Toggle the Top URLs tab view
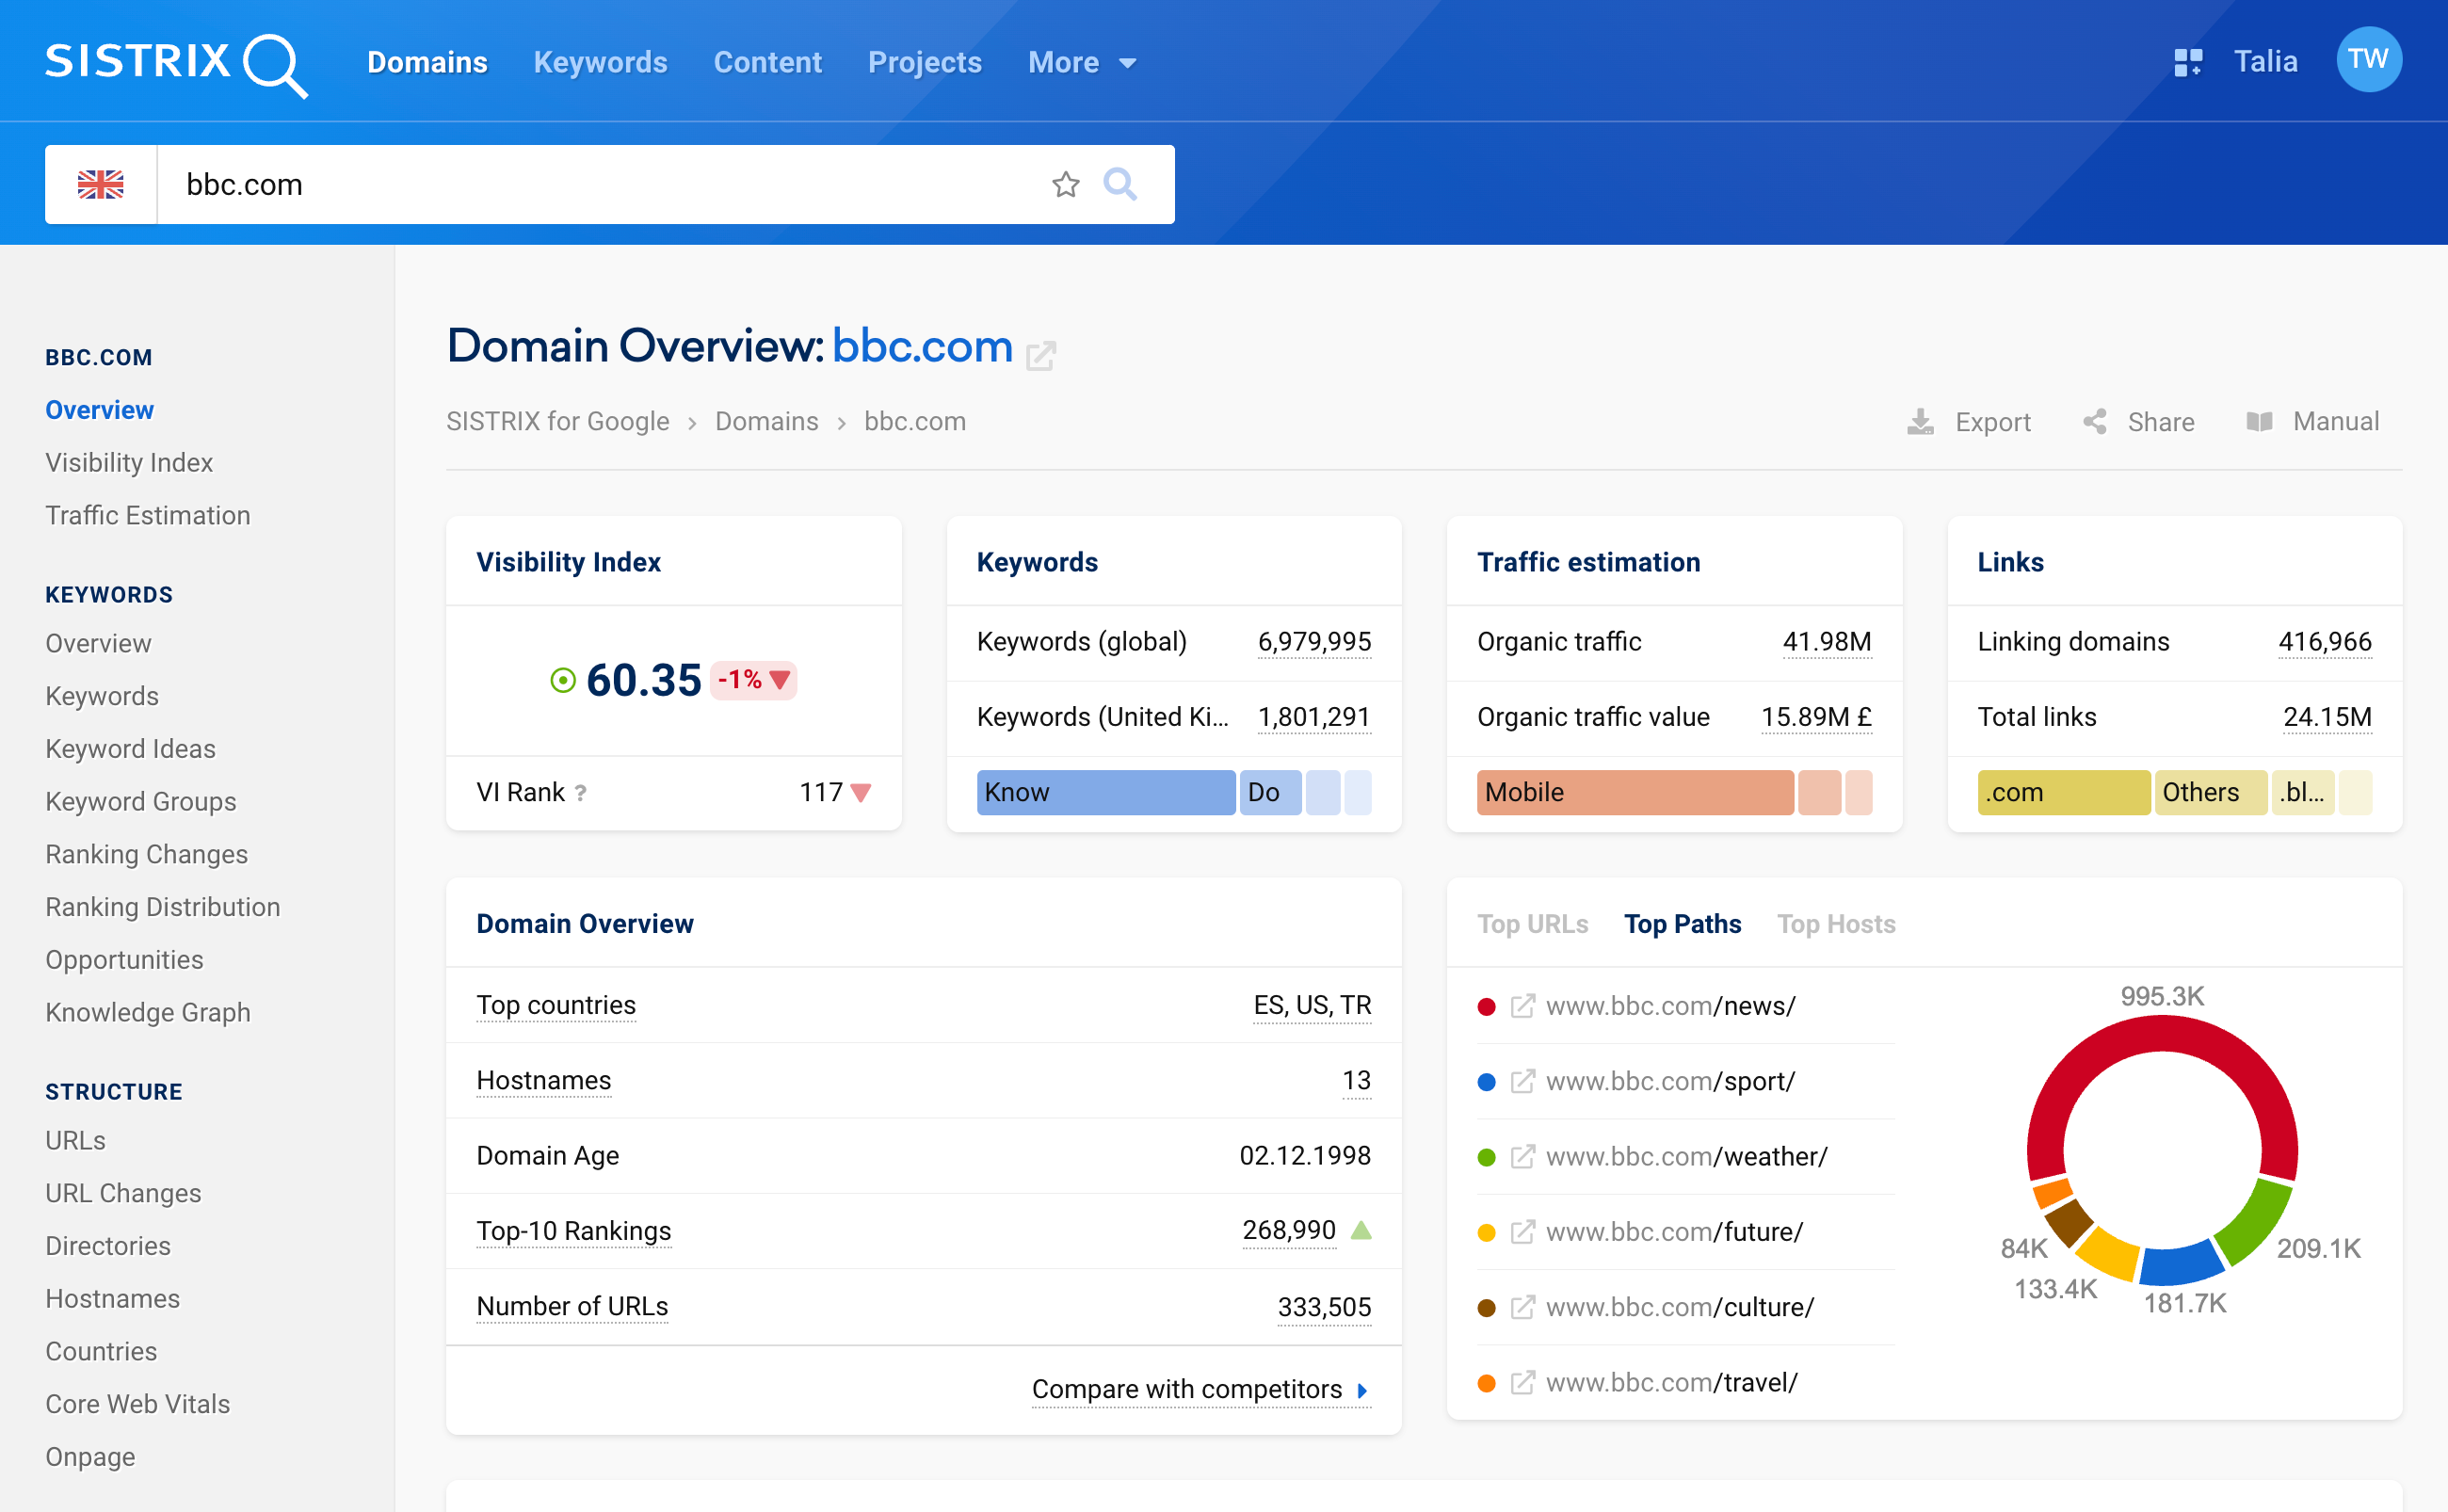This screenshot has width=2448, height=1512. 1530,923
